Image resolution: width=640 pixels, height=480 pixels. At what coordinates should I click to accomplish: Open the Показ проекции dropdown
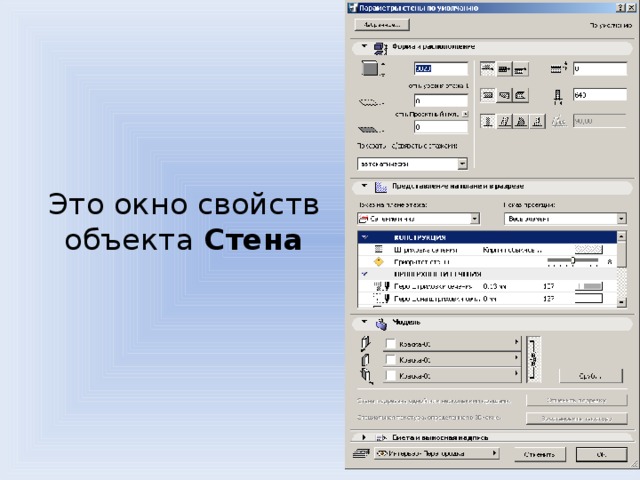tap(565, 219)
